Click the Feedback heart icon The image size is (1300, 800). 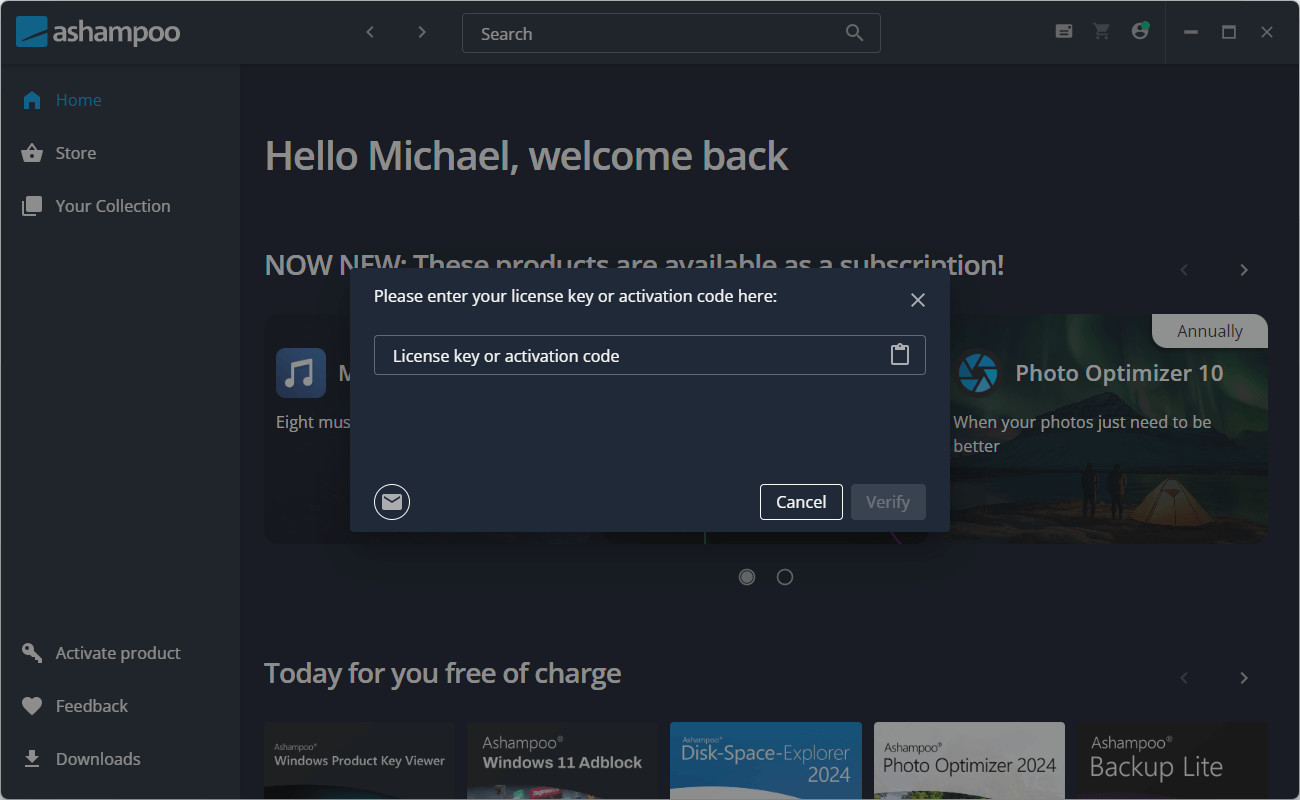tap(32, 706)
